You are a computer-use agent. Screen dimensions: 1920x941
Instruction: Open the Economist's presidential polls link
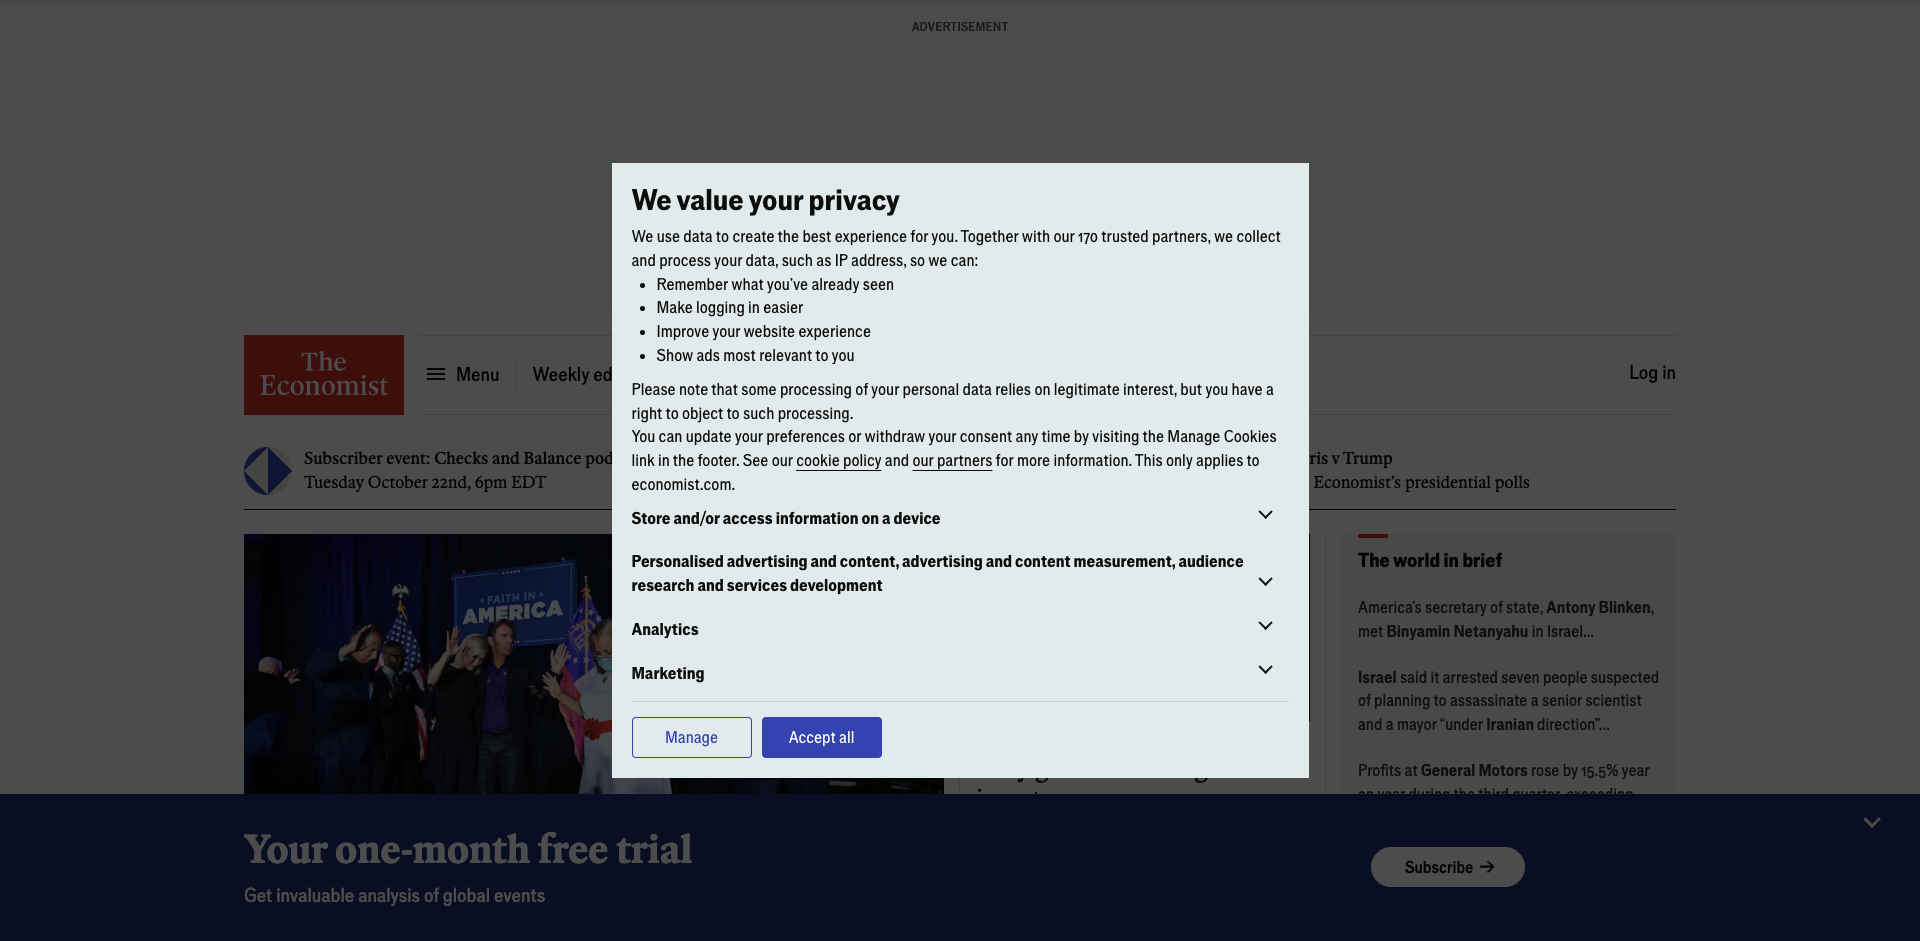1421,483
